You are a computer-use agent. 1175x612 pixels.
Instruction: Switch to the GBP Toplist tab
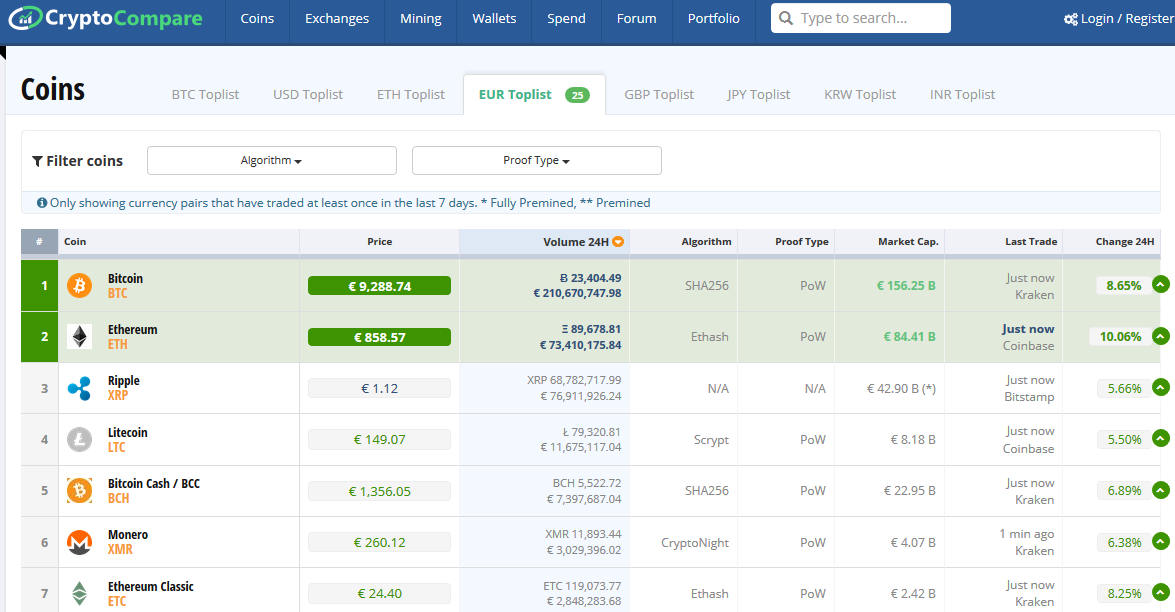pos(659,94)
